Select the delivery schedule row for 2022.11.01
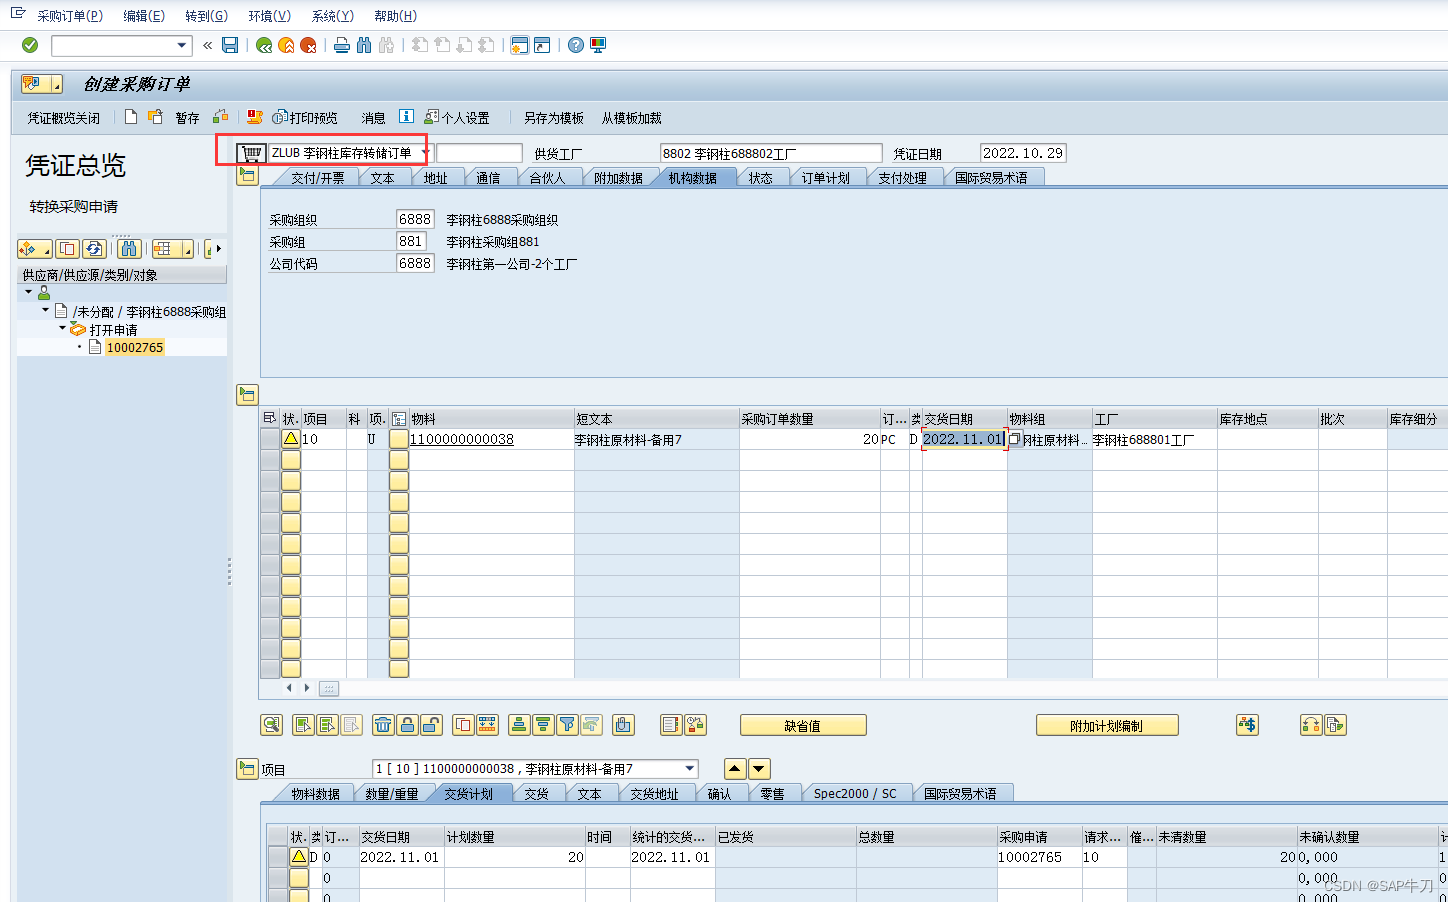Viewport: 1448px width, 902px height. point(279,857)
